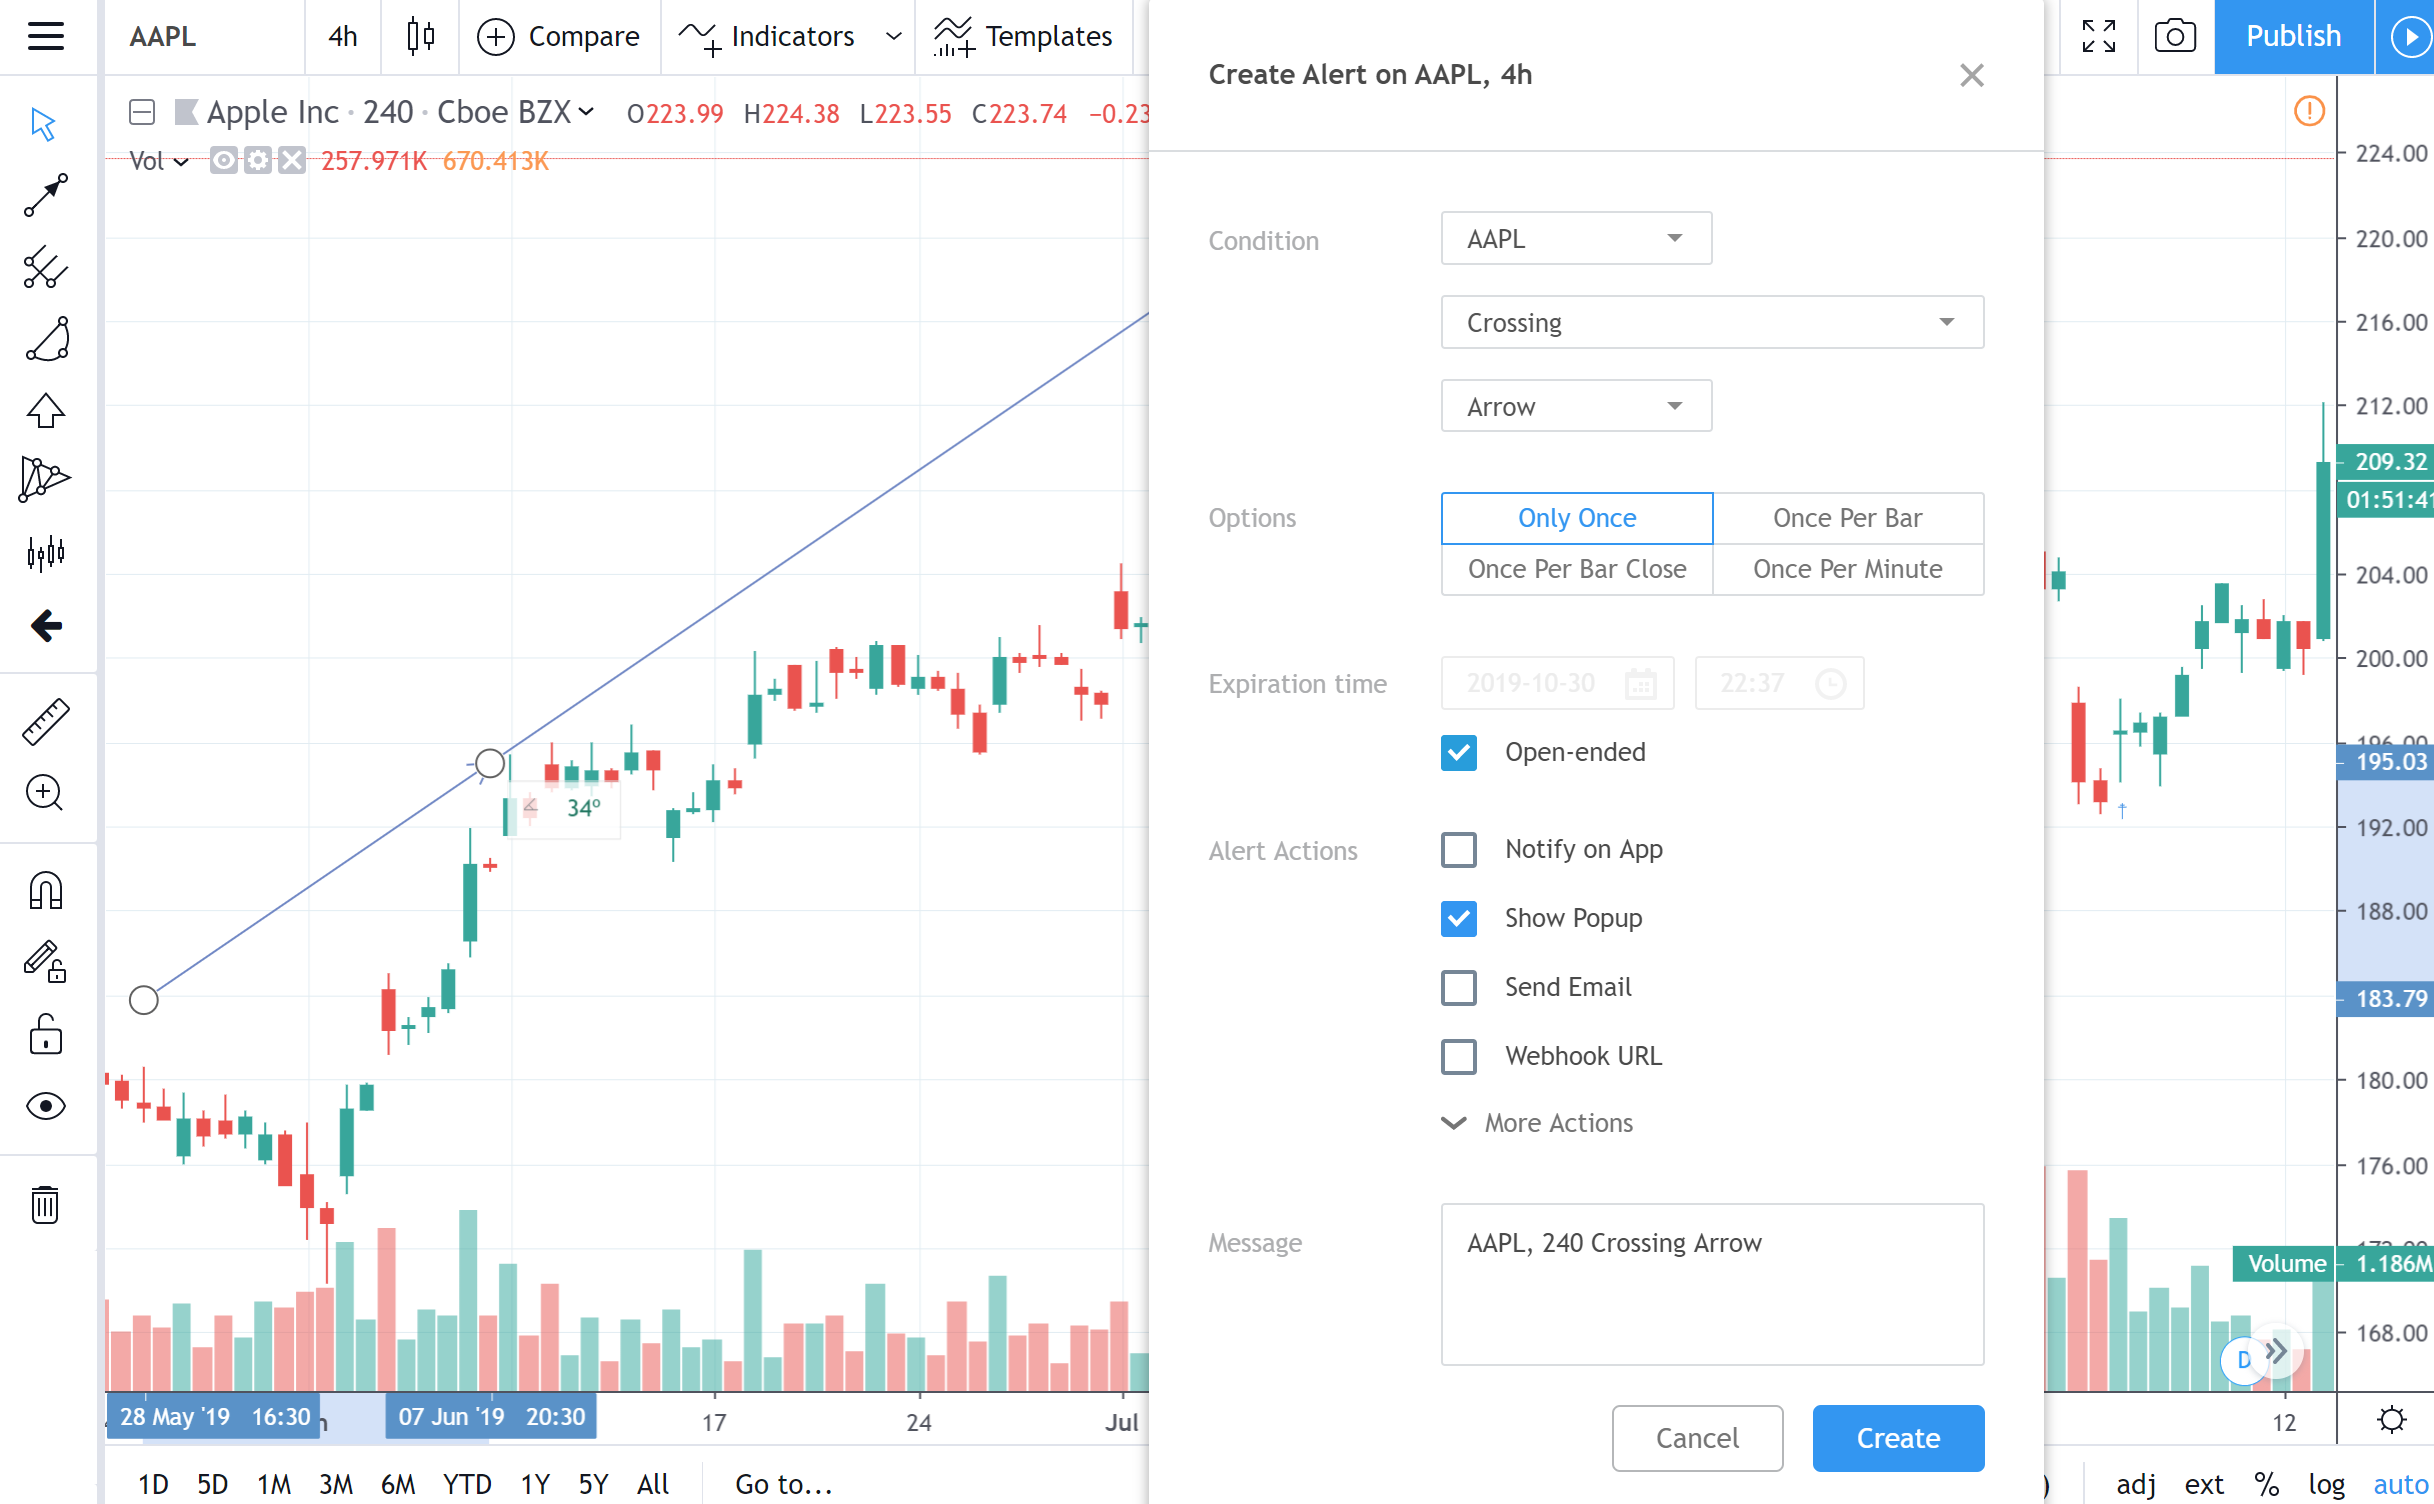
Task: Toggle fullscreen mode icon
Action: [2098, 37]
